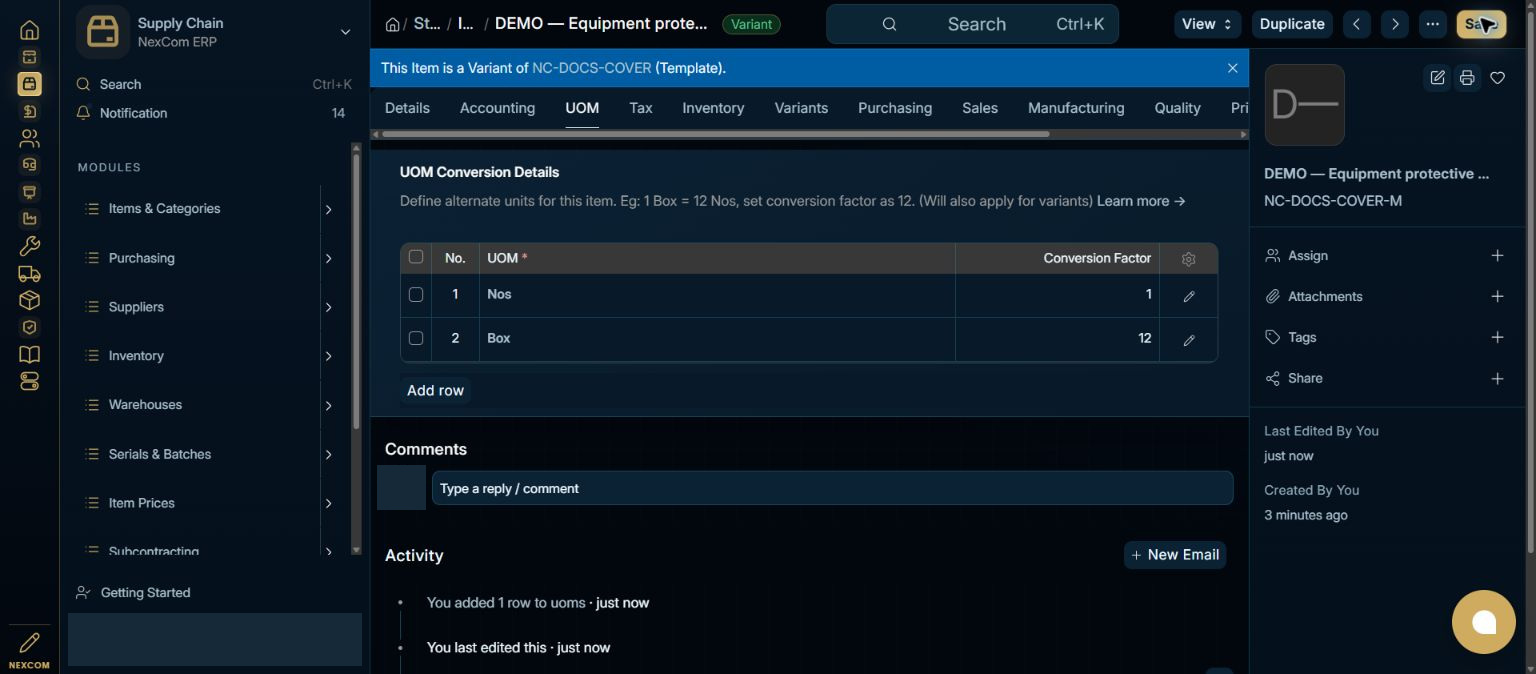
Task: Switch to the Quality tab
Action: pyautogui.click(x=1177, y=108)
